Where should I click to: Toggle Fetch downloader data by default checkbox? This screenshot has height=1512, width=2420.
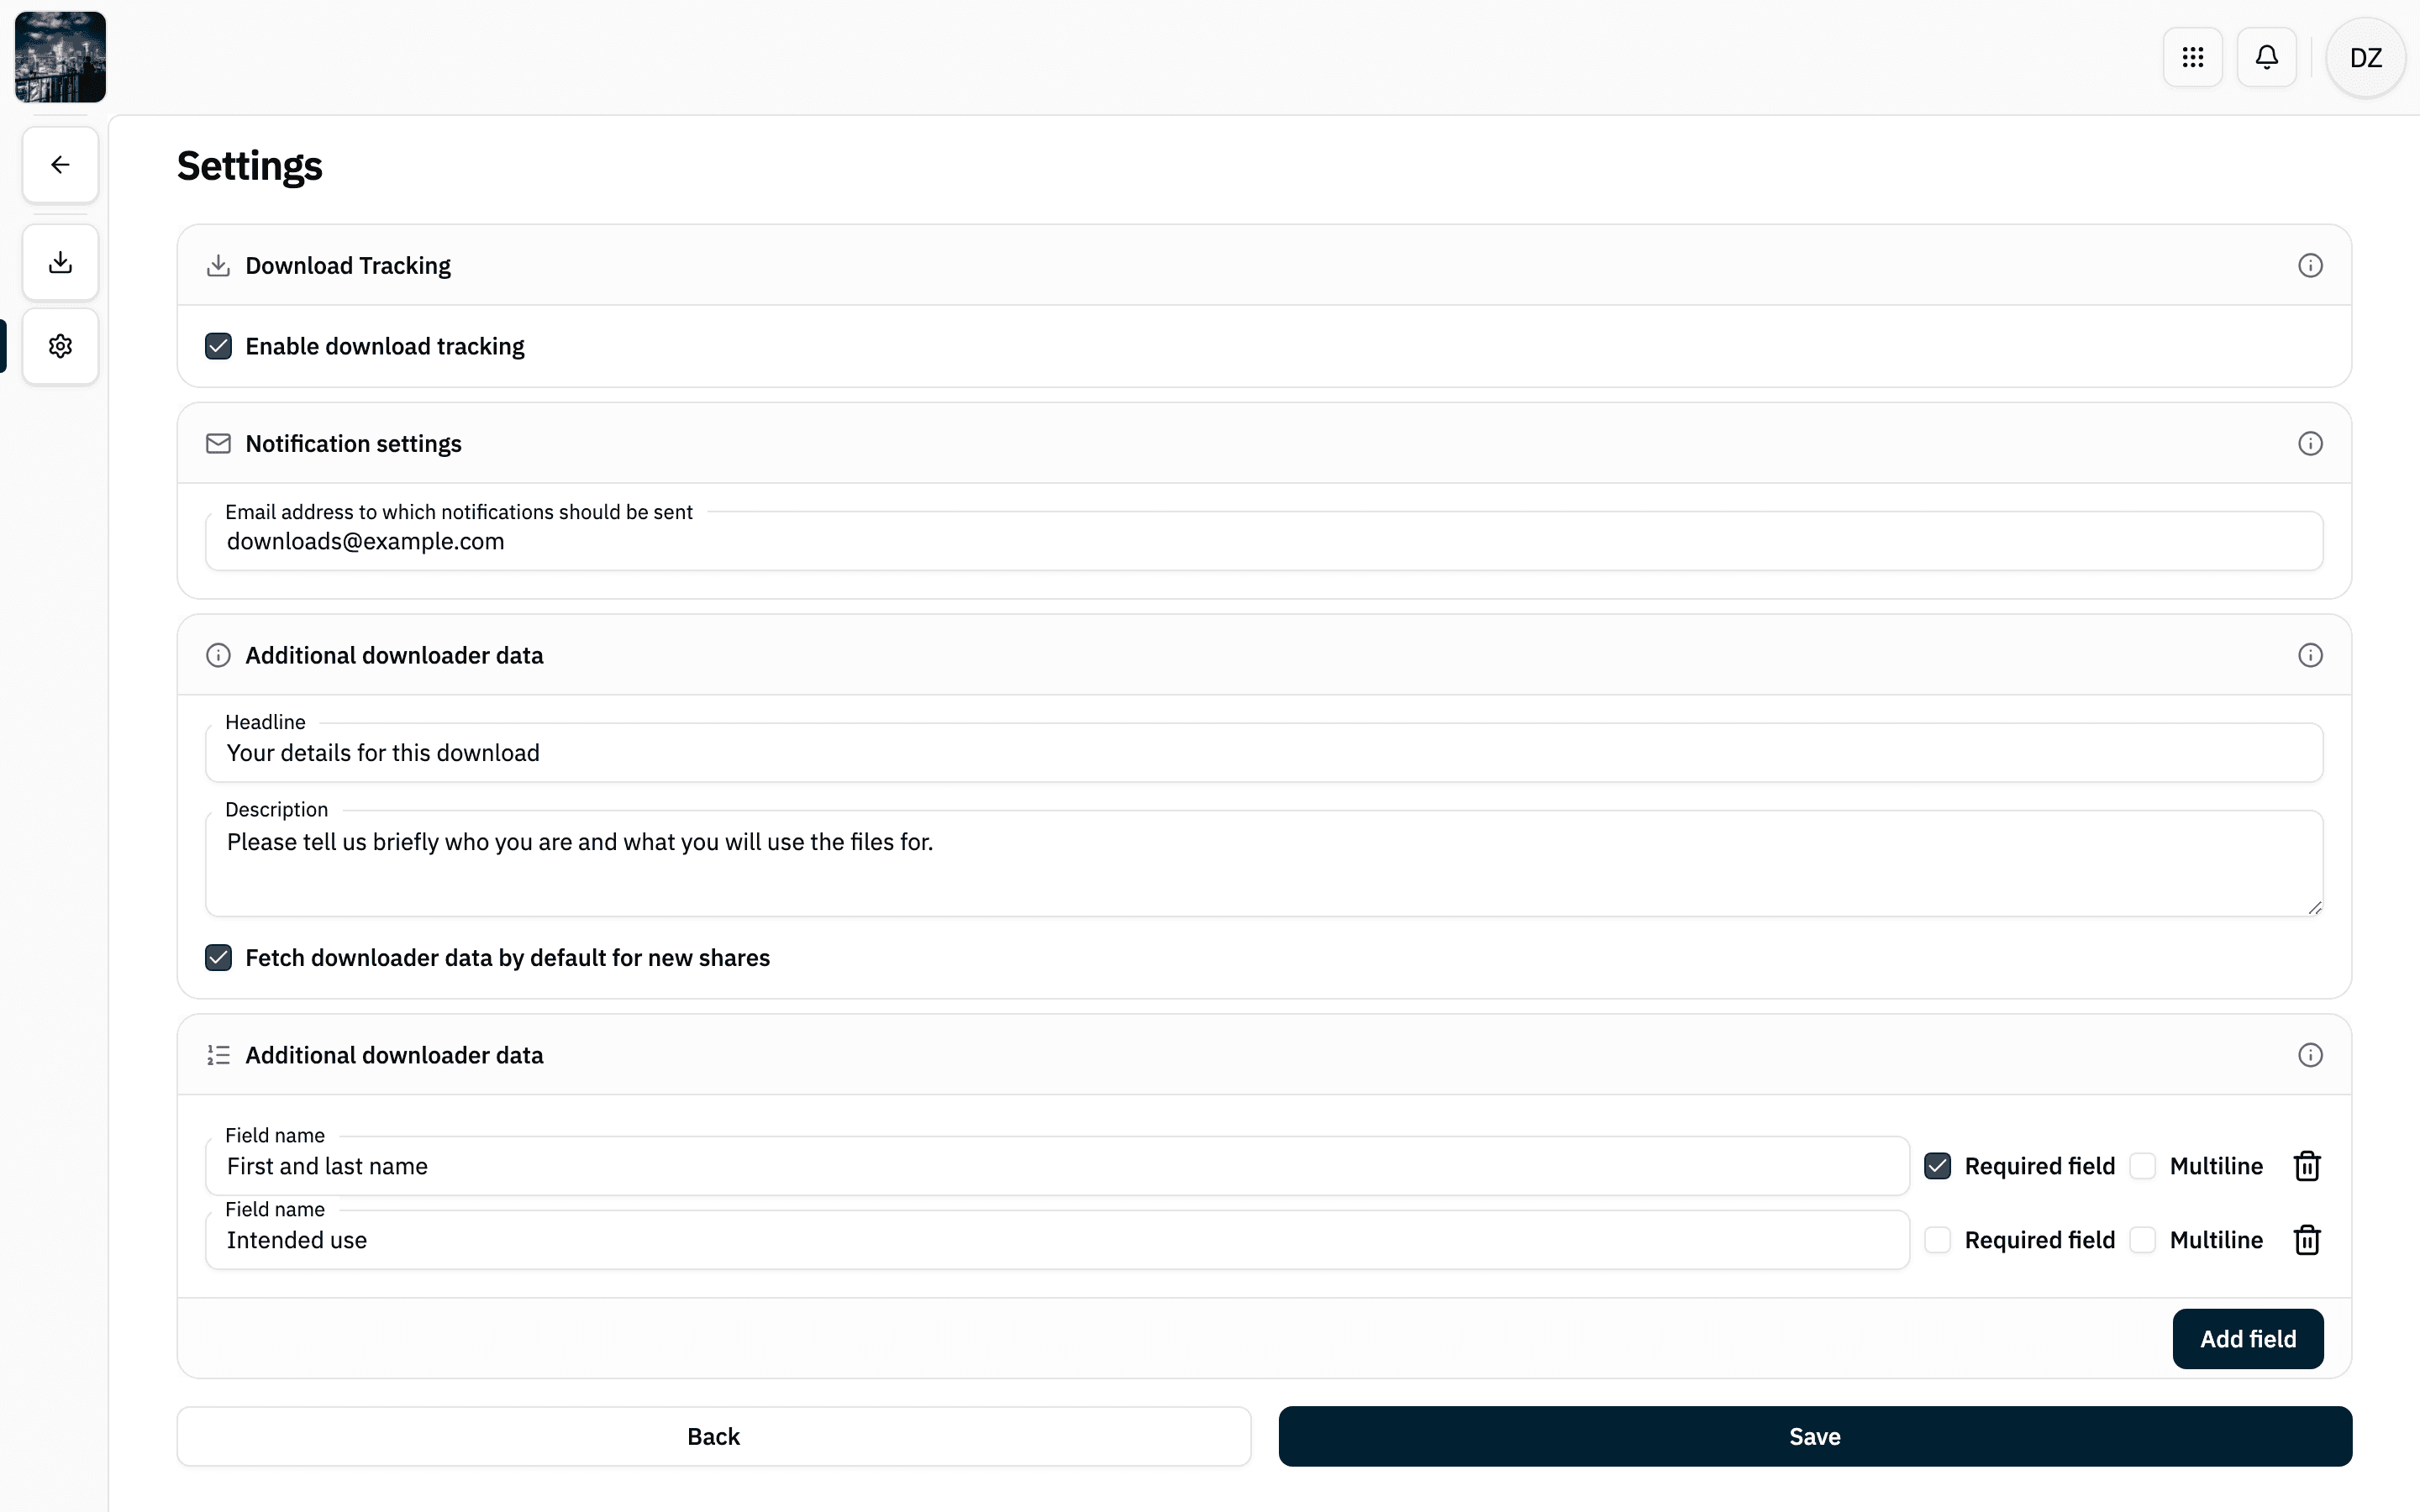click(218, 958)
